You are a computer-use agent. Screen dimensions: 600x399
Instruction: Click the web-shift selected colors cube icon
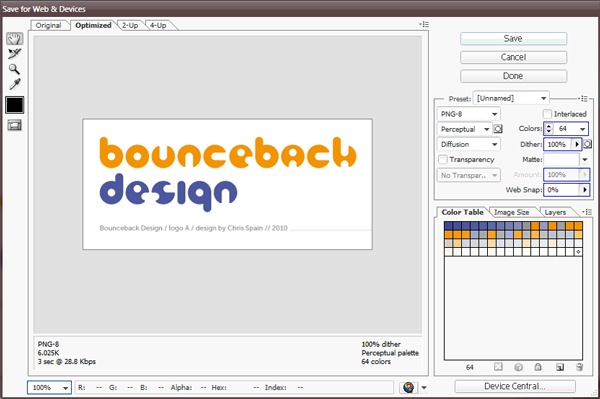coord(518,367)
